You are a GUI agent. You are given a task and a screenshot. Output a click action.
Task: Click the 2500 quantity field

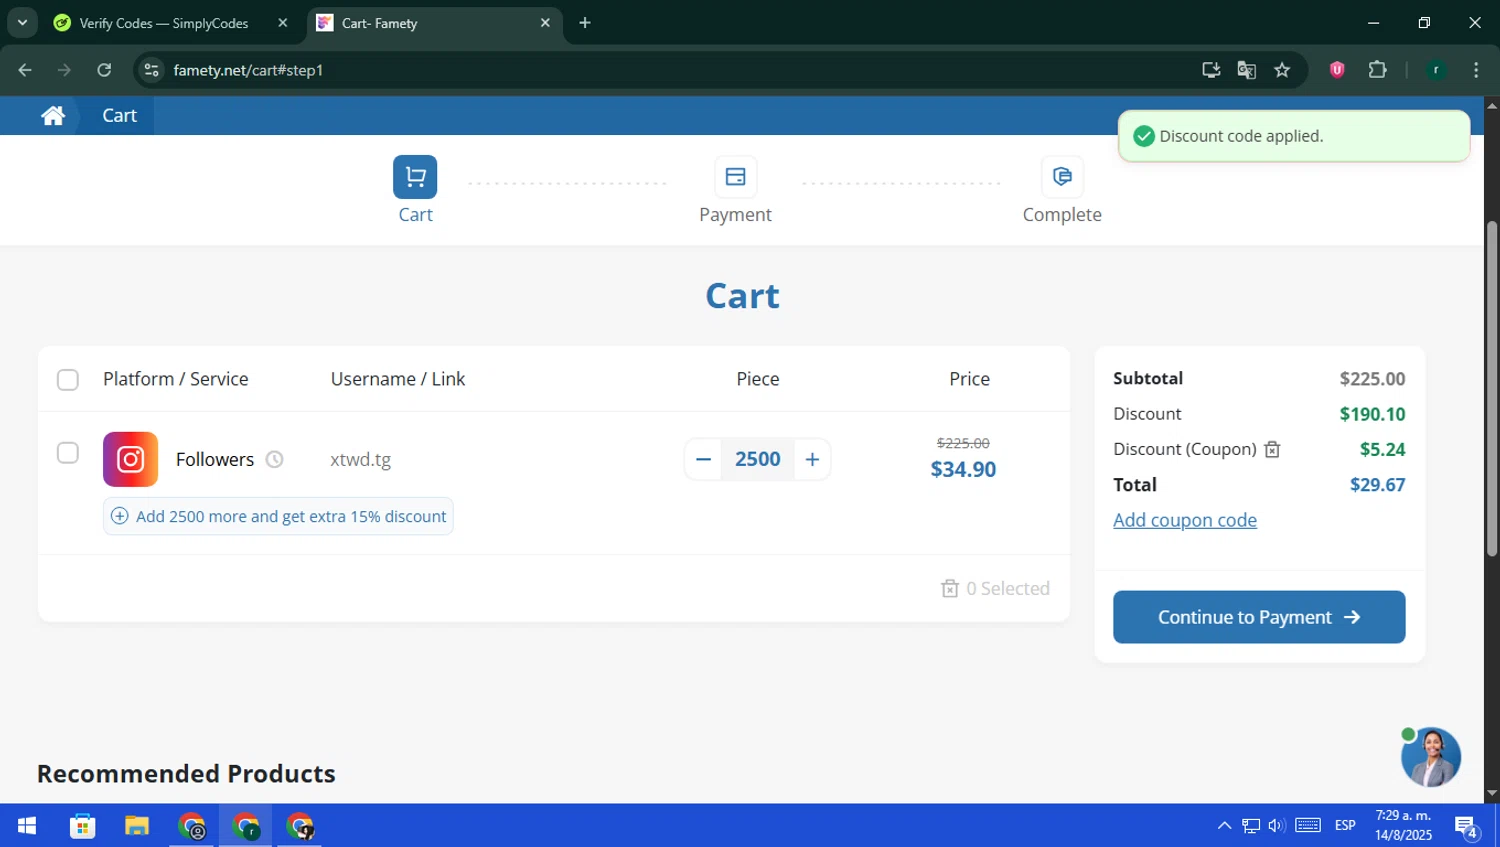coord(758,459)
